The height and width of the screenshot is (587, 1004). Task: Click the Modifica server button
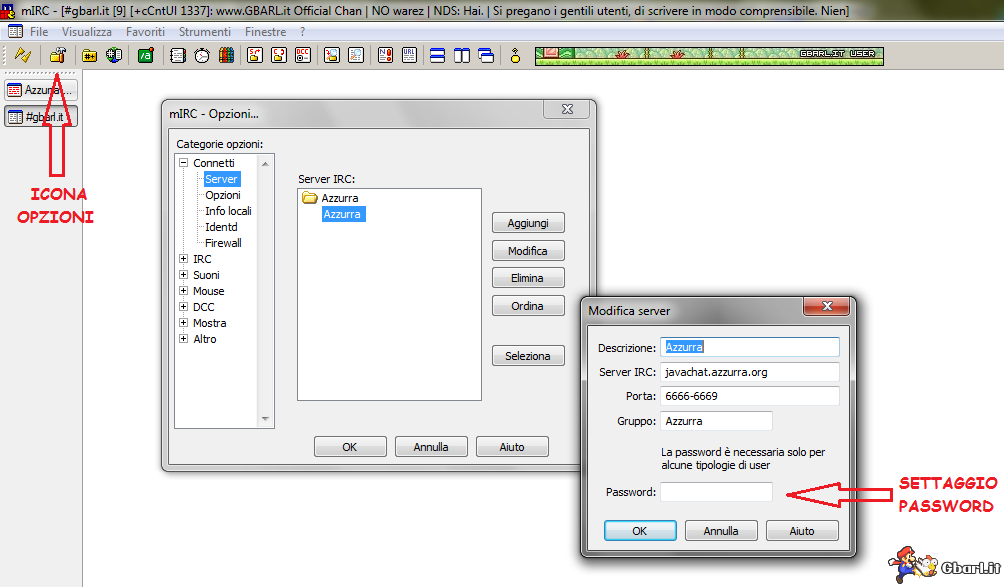(x=528, y=250)
